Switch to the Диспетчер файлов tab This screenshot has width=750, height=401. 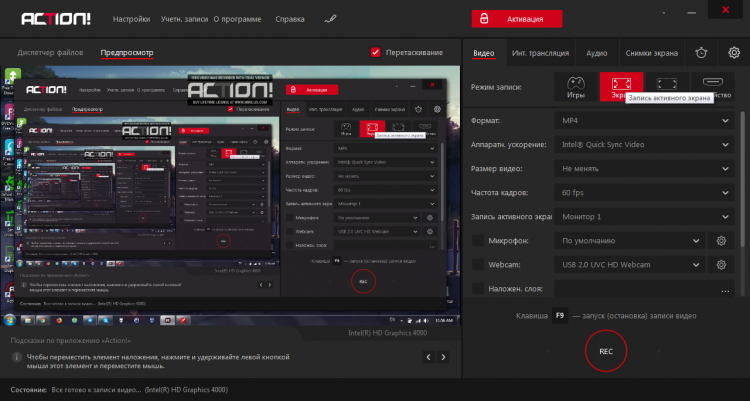pos(50,53)
